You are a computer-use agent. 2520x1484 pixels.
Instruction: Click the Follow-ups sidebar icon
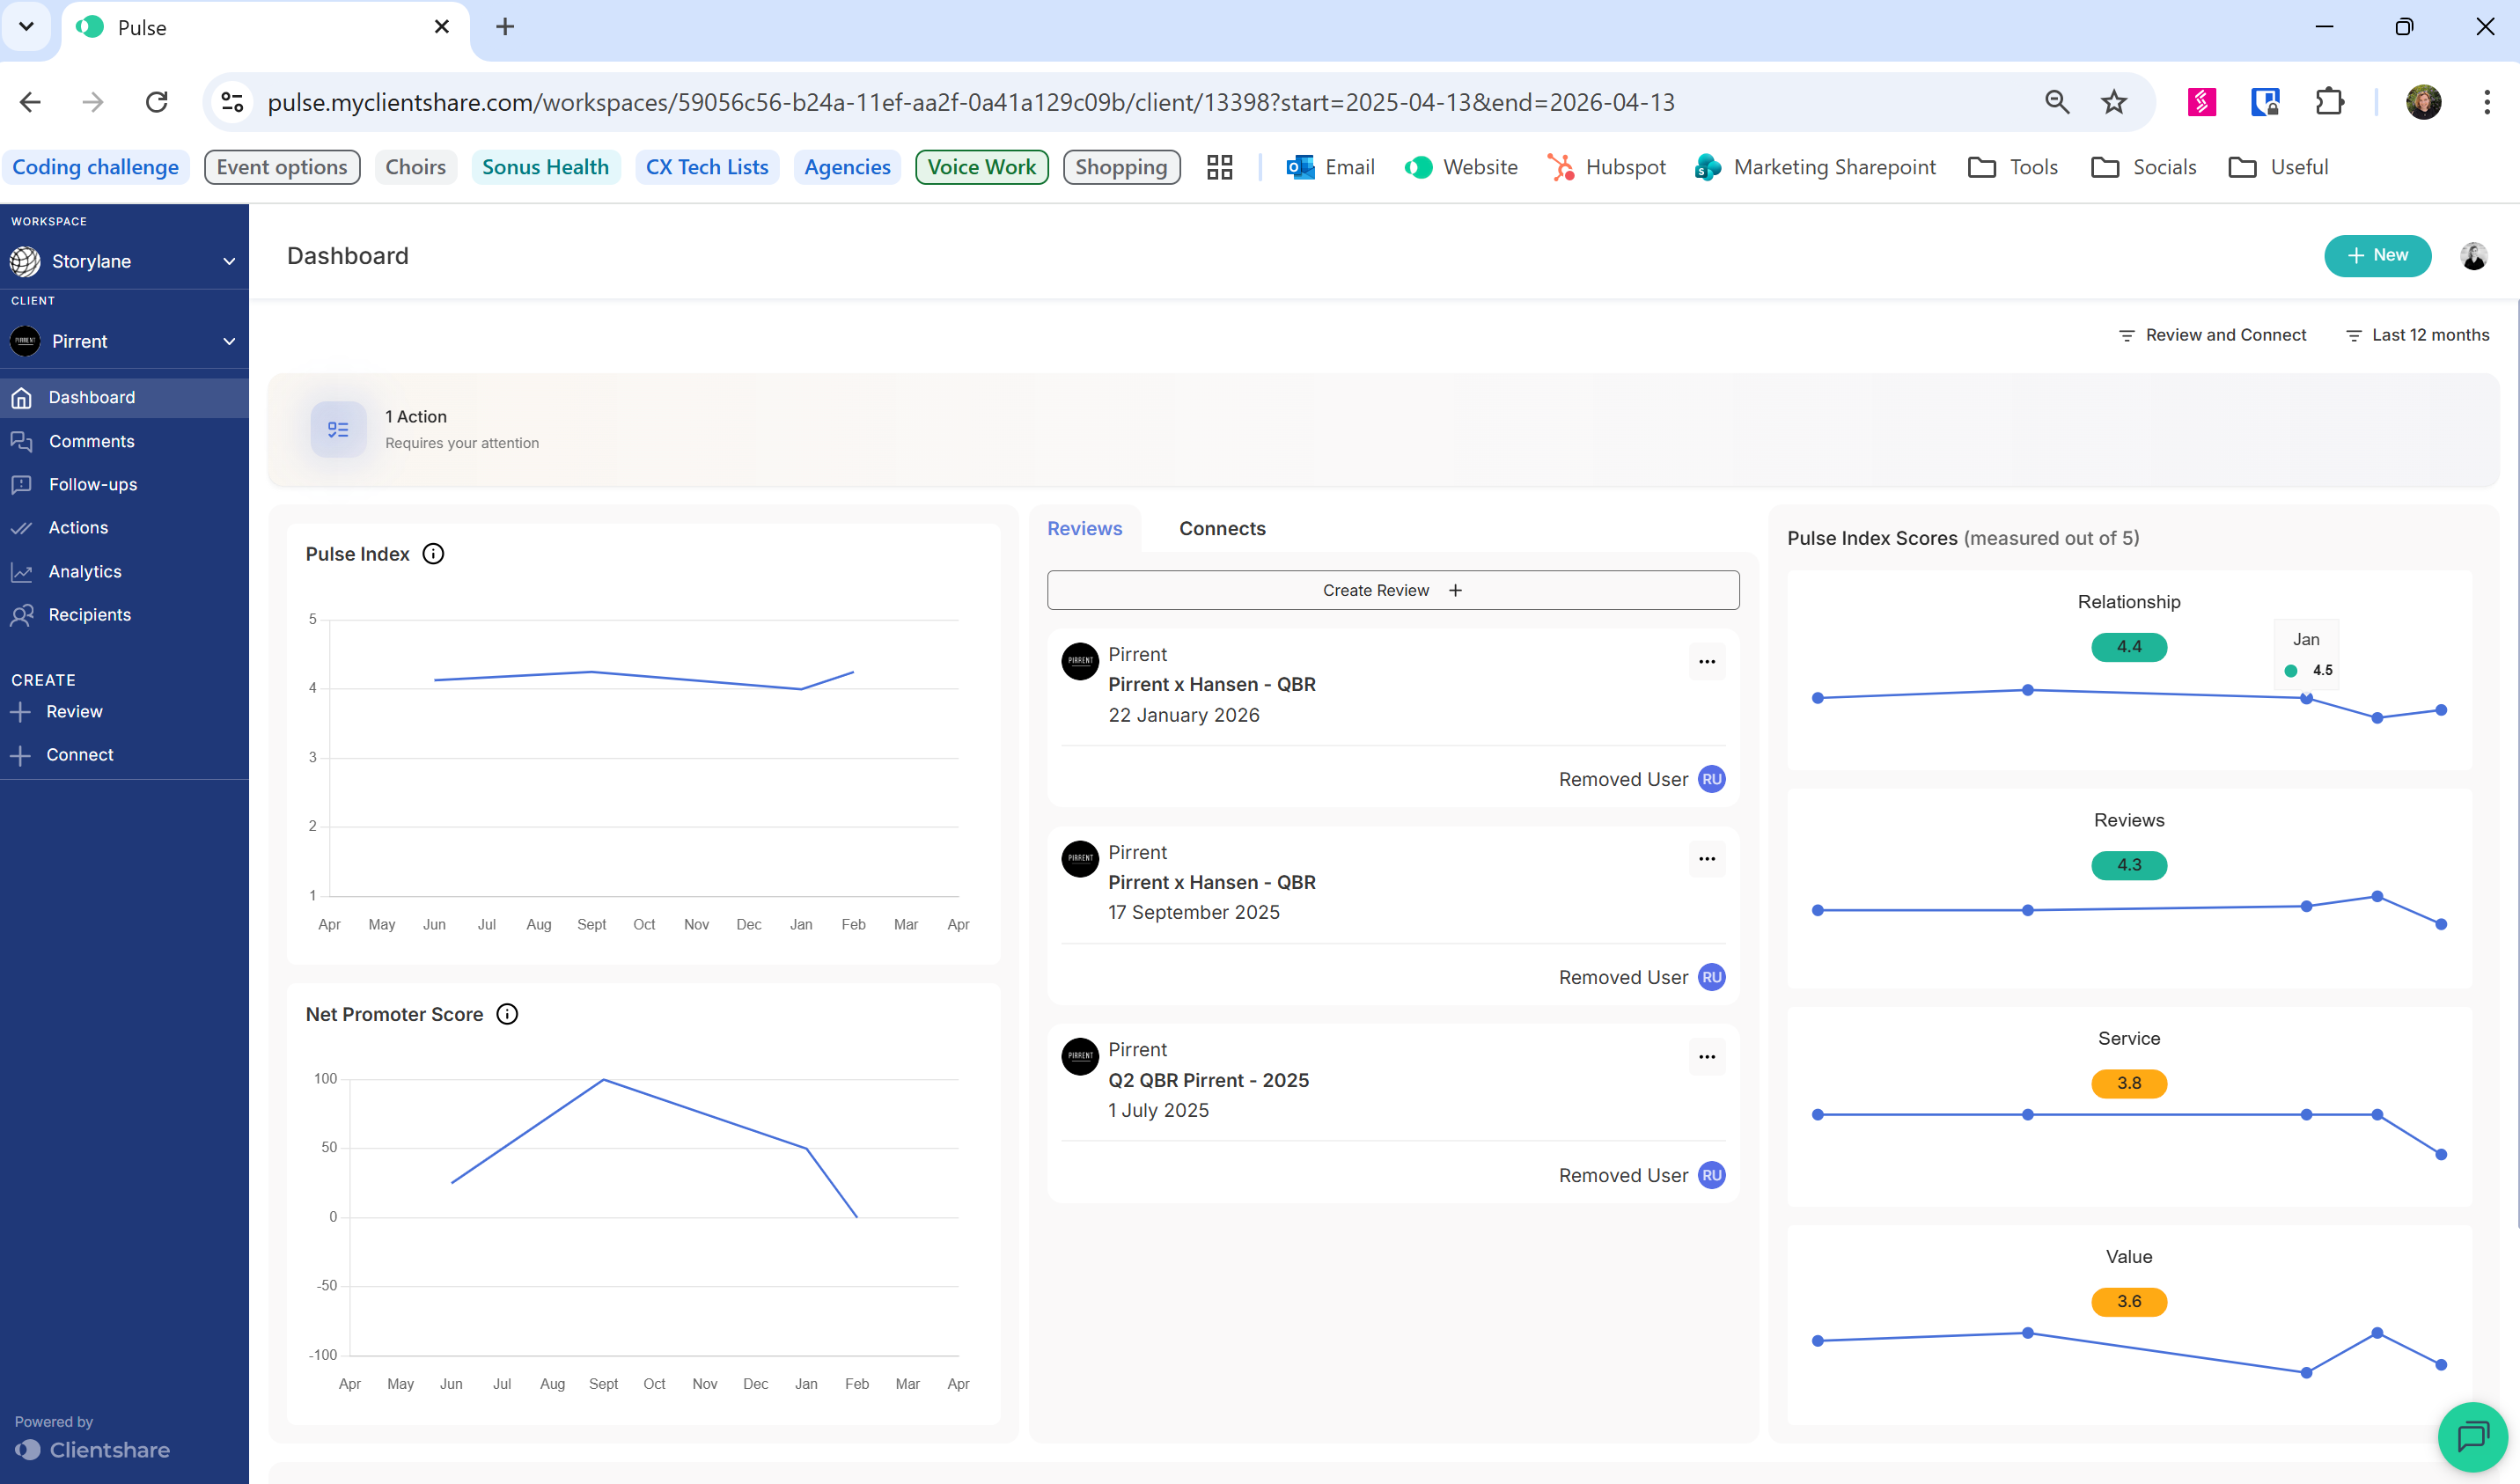point(22,485)
